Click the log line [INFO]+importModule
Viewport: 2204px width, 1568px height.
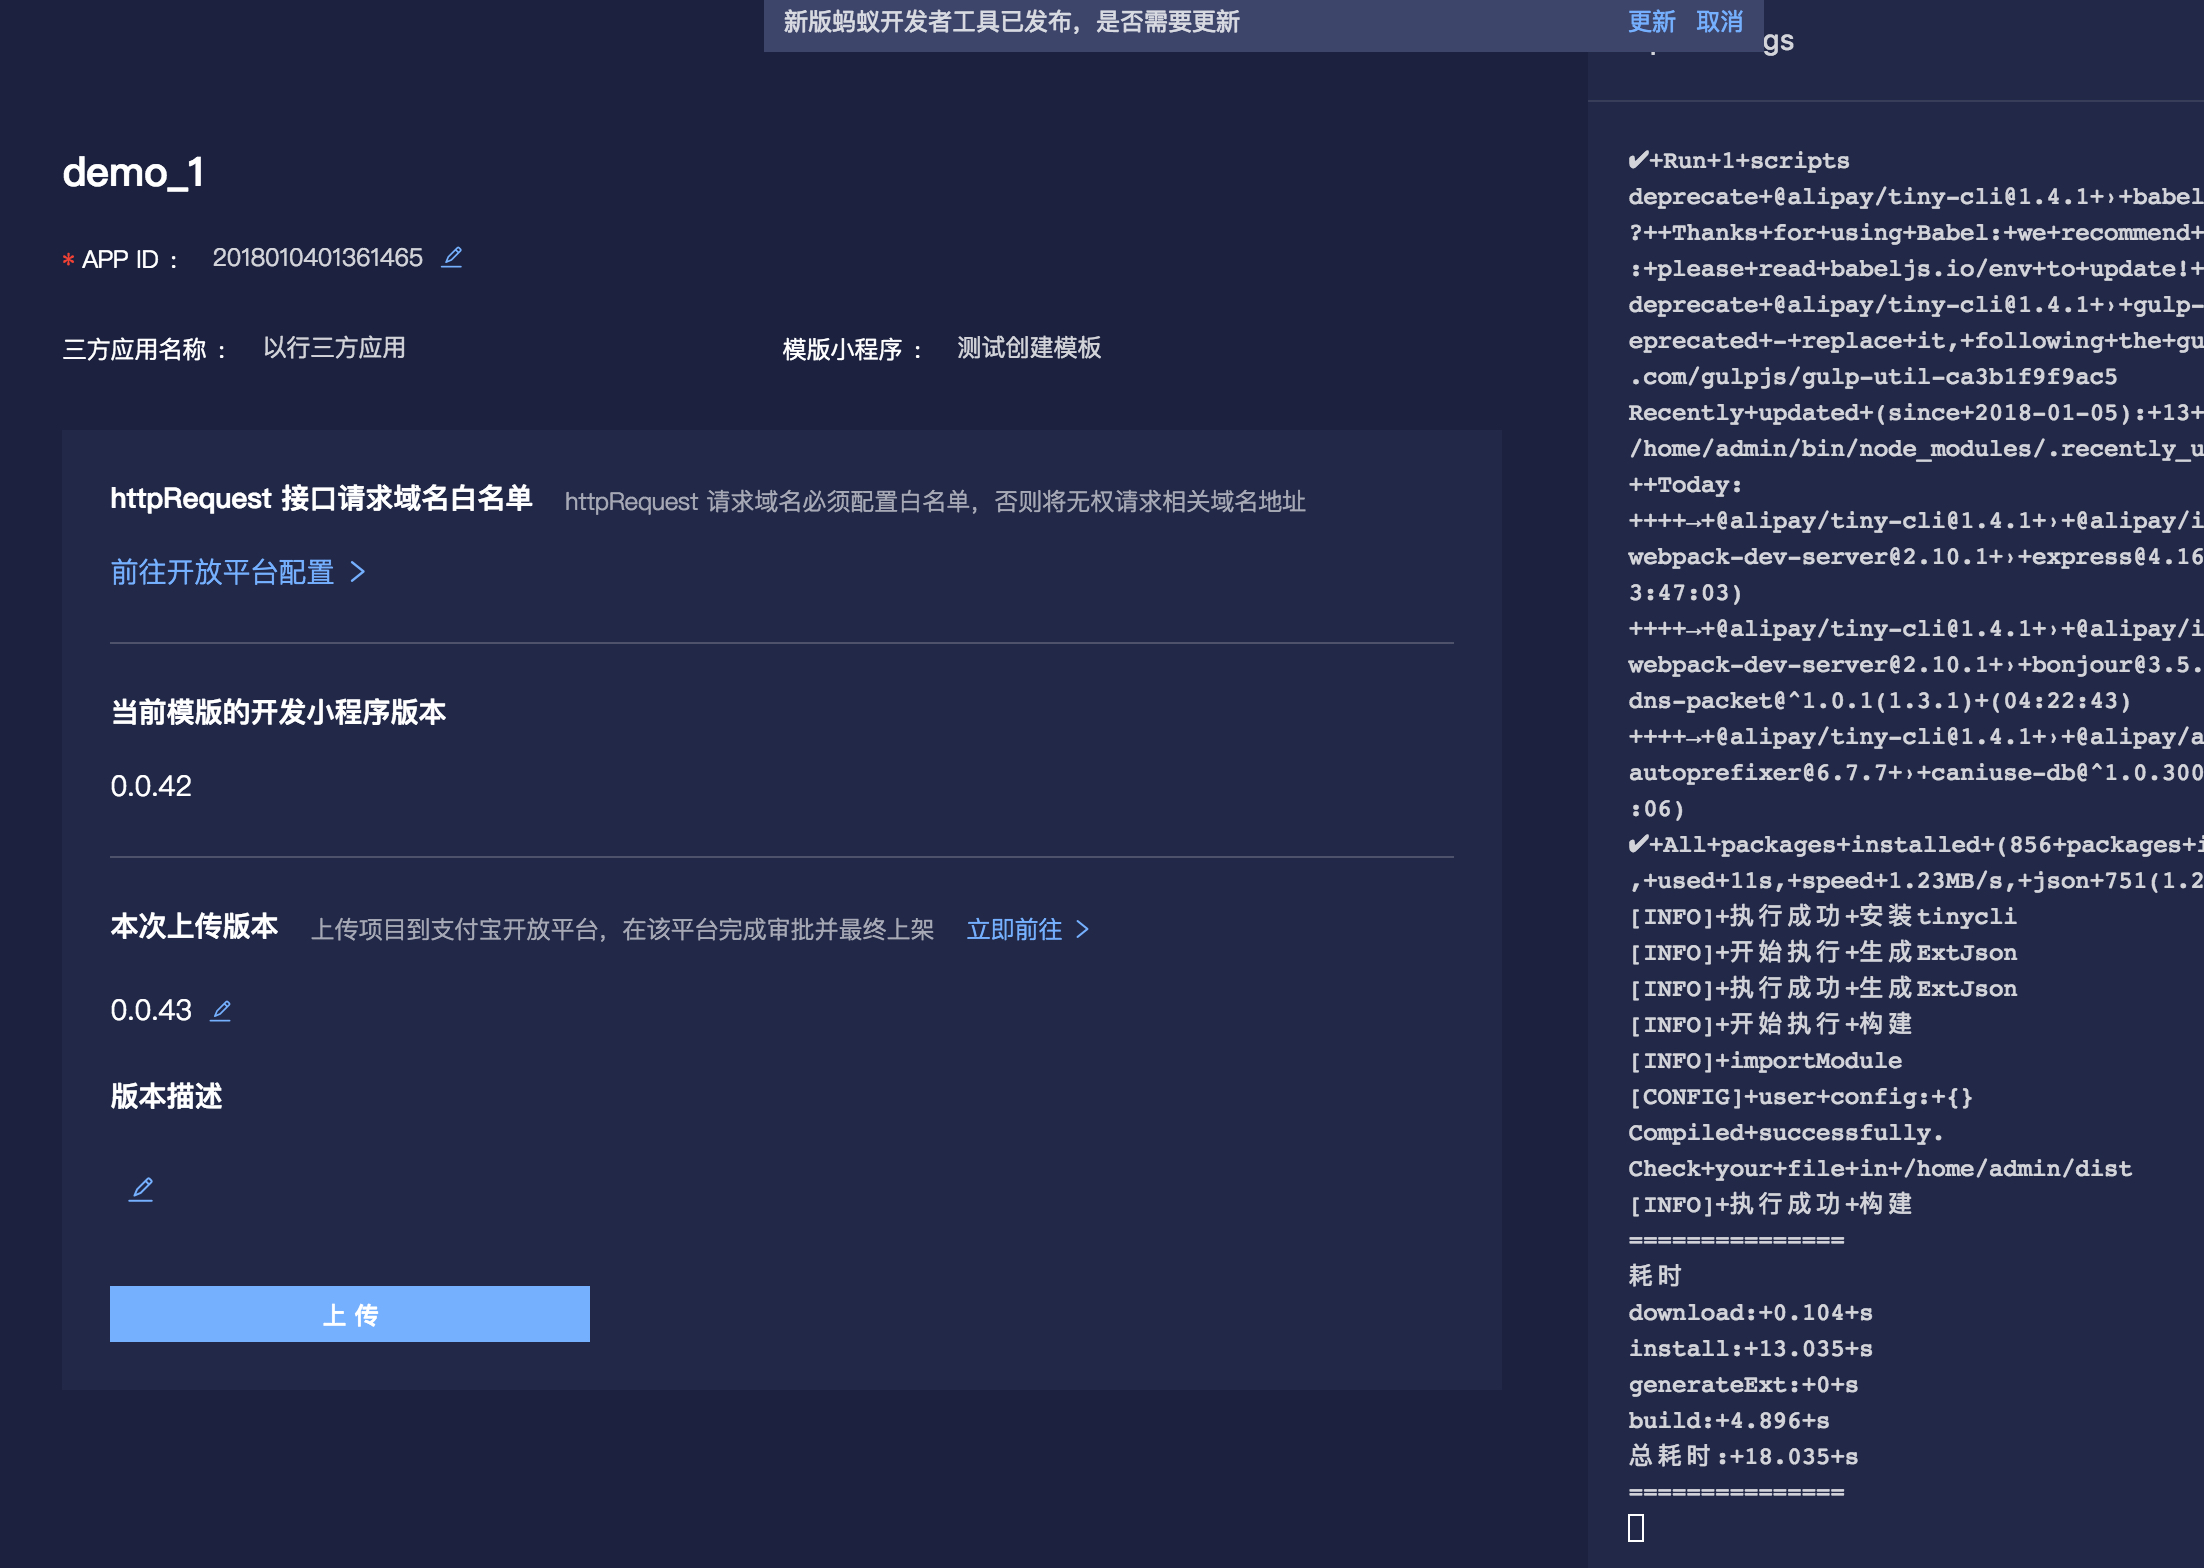pos(1765,1061)
